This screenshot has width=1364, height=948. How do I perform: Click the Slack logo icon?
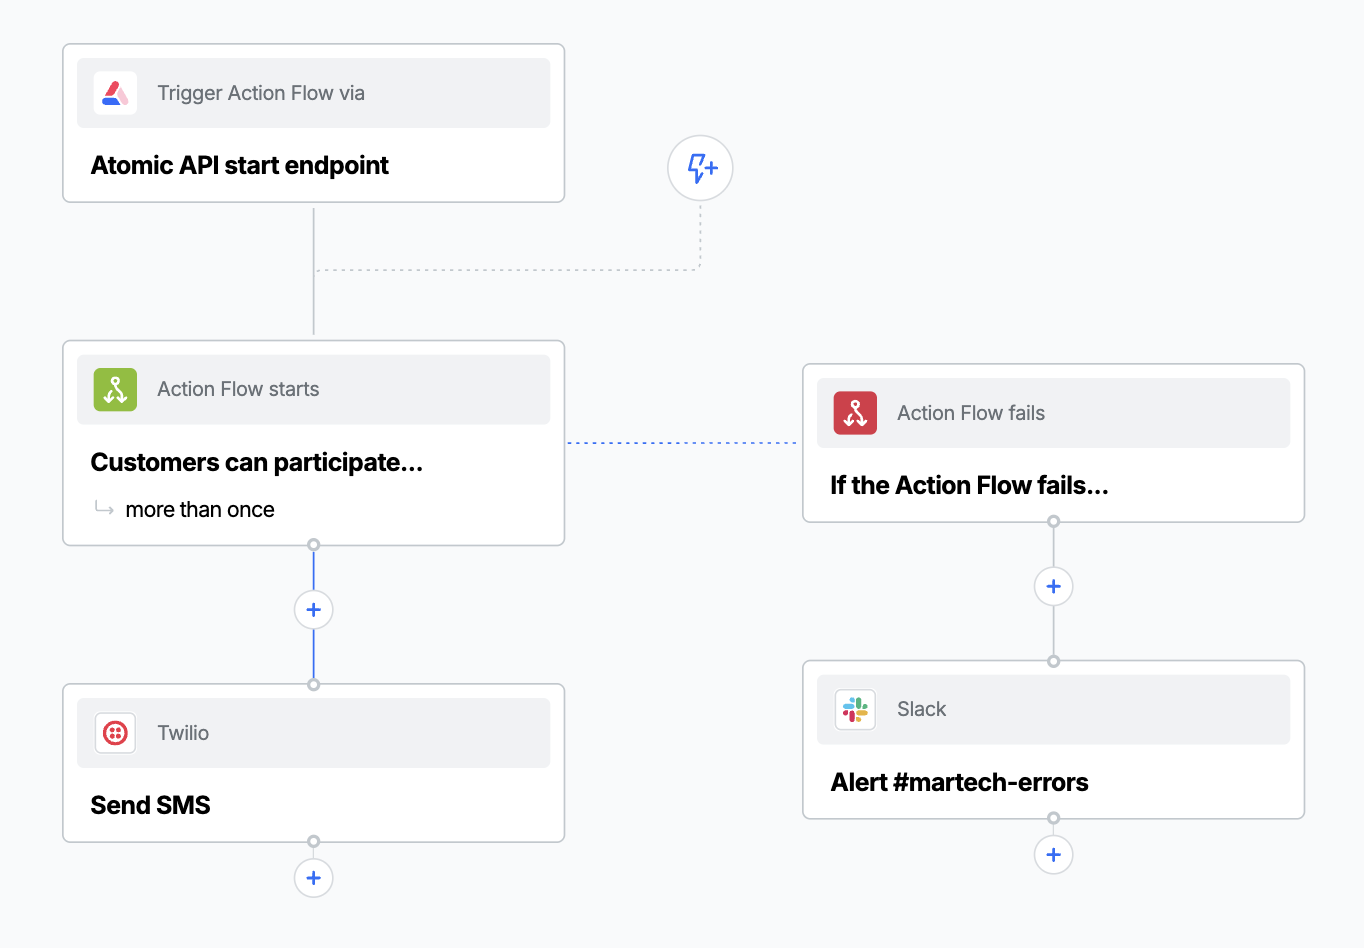coord(855,709)
